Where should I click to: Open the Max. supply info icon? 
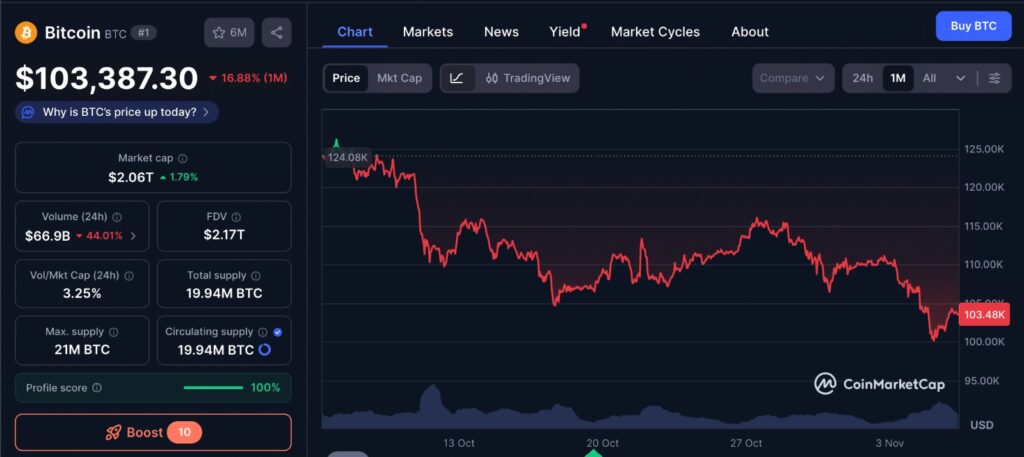[x=114, y=332]
